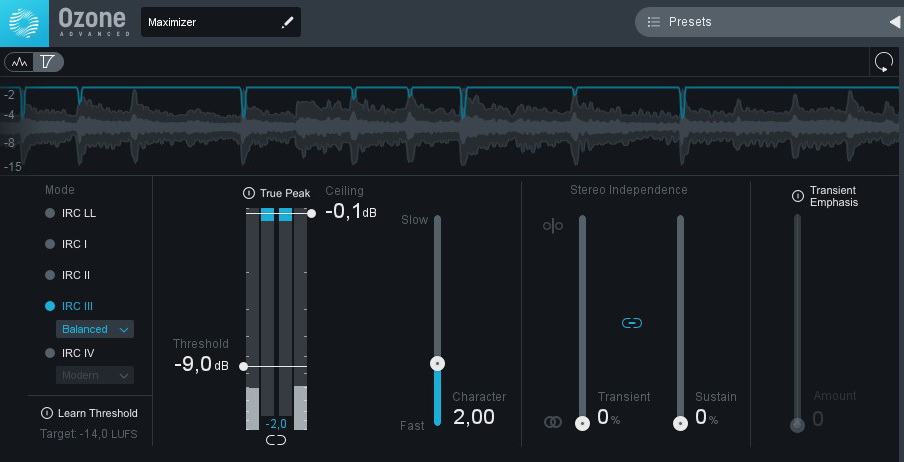904x462 pixels.
Task: Click the -2,0 gain reduction readout
Action: (x=276, y=424)
